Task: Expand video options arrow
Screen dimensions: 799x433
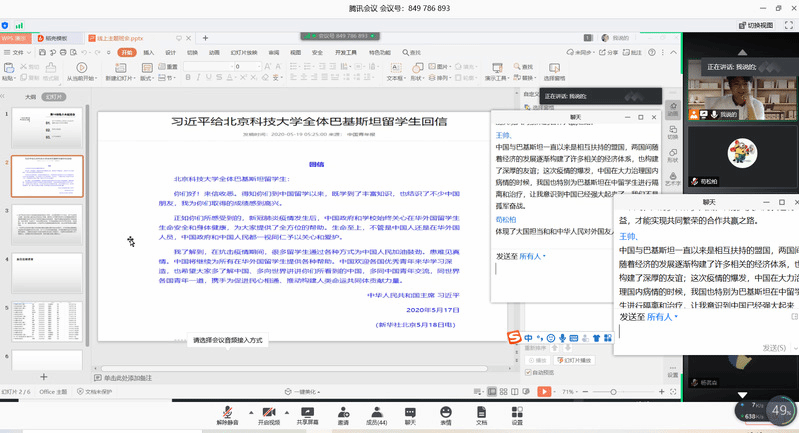Action: tap(286, 413)
